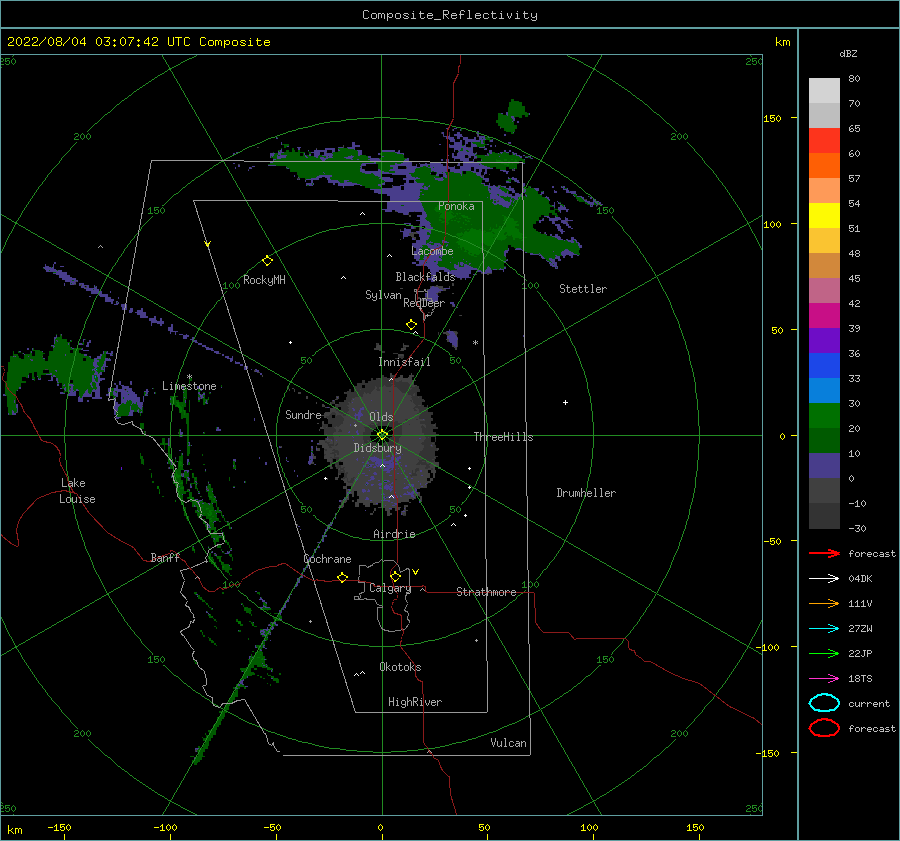Viewport: 900px width, 841px height.
Task: Select the Drumheller label
Action: tap(586, 493)
